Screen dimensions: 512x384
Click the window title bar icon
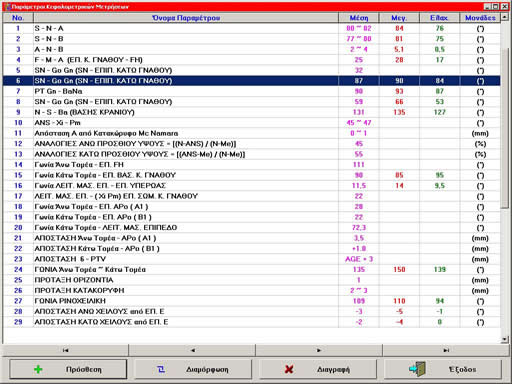pyautogui.click(x=7, y=7)
